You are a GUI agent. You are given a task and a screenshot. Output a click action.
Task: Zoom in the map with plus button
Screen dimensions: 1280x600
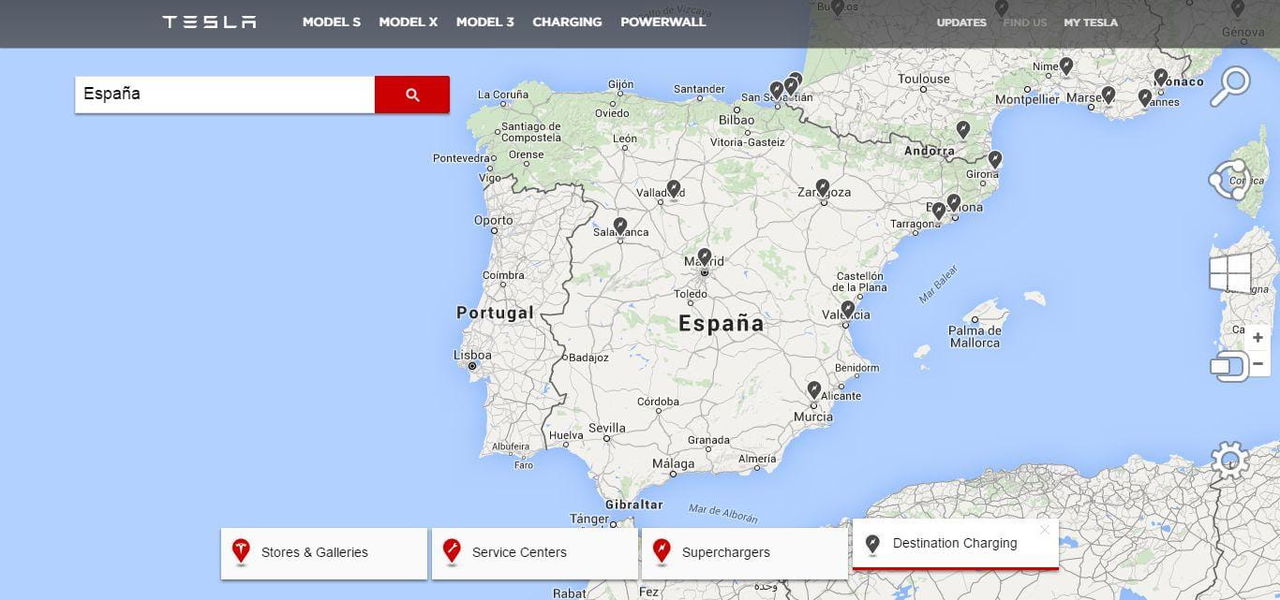click(x=1258, y=338)
